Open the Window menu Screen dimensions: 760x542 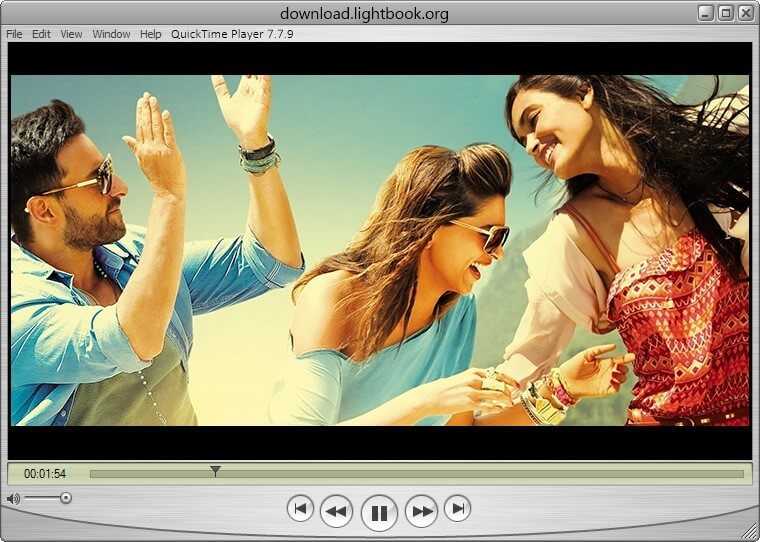[111, 34]
